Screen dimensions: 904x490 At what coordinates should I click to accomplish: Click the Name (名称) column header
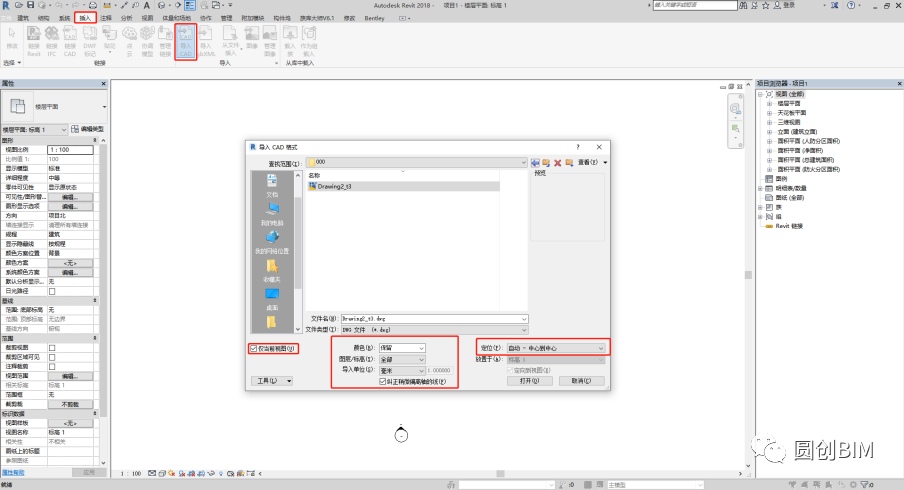[x=314, y=175]
